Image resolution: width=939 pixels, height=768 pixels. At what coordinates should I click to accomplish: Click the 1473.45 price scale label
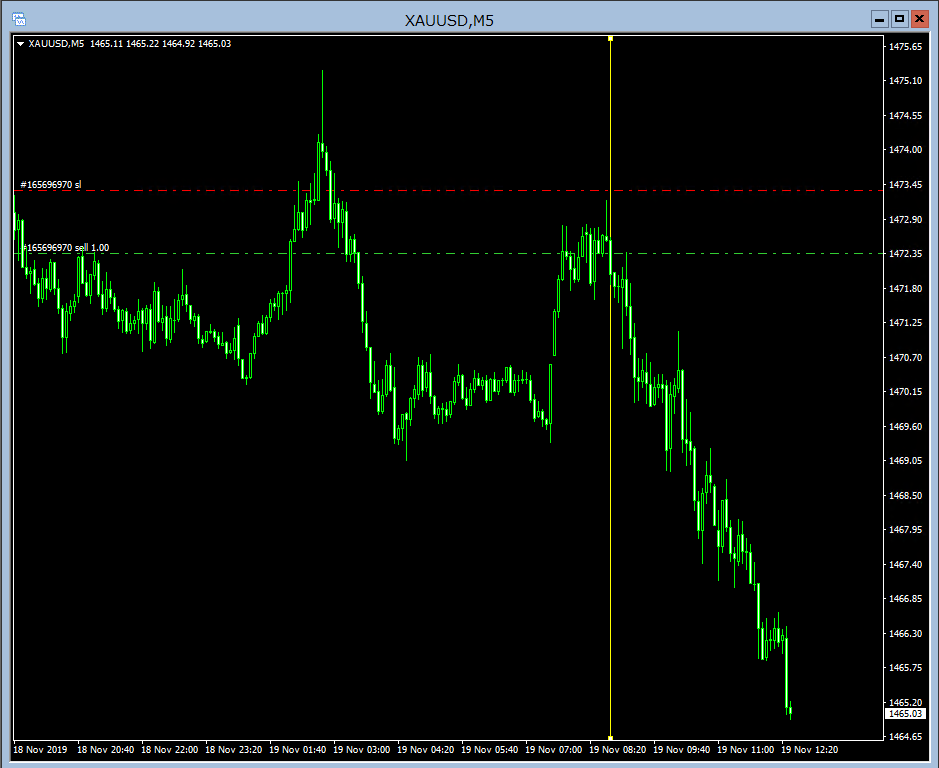(905, 185)
